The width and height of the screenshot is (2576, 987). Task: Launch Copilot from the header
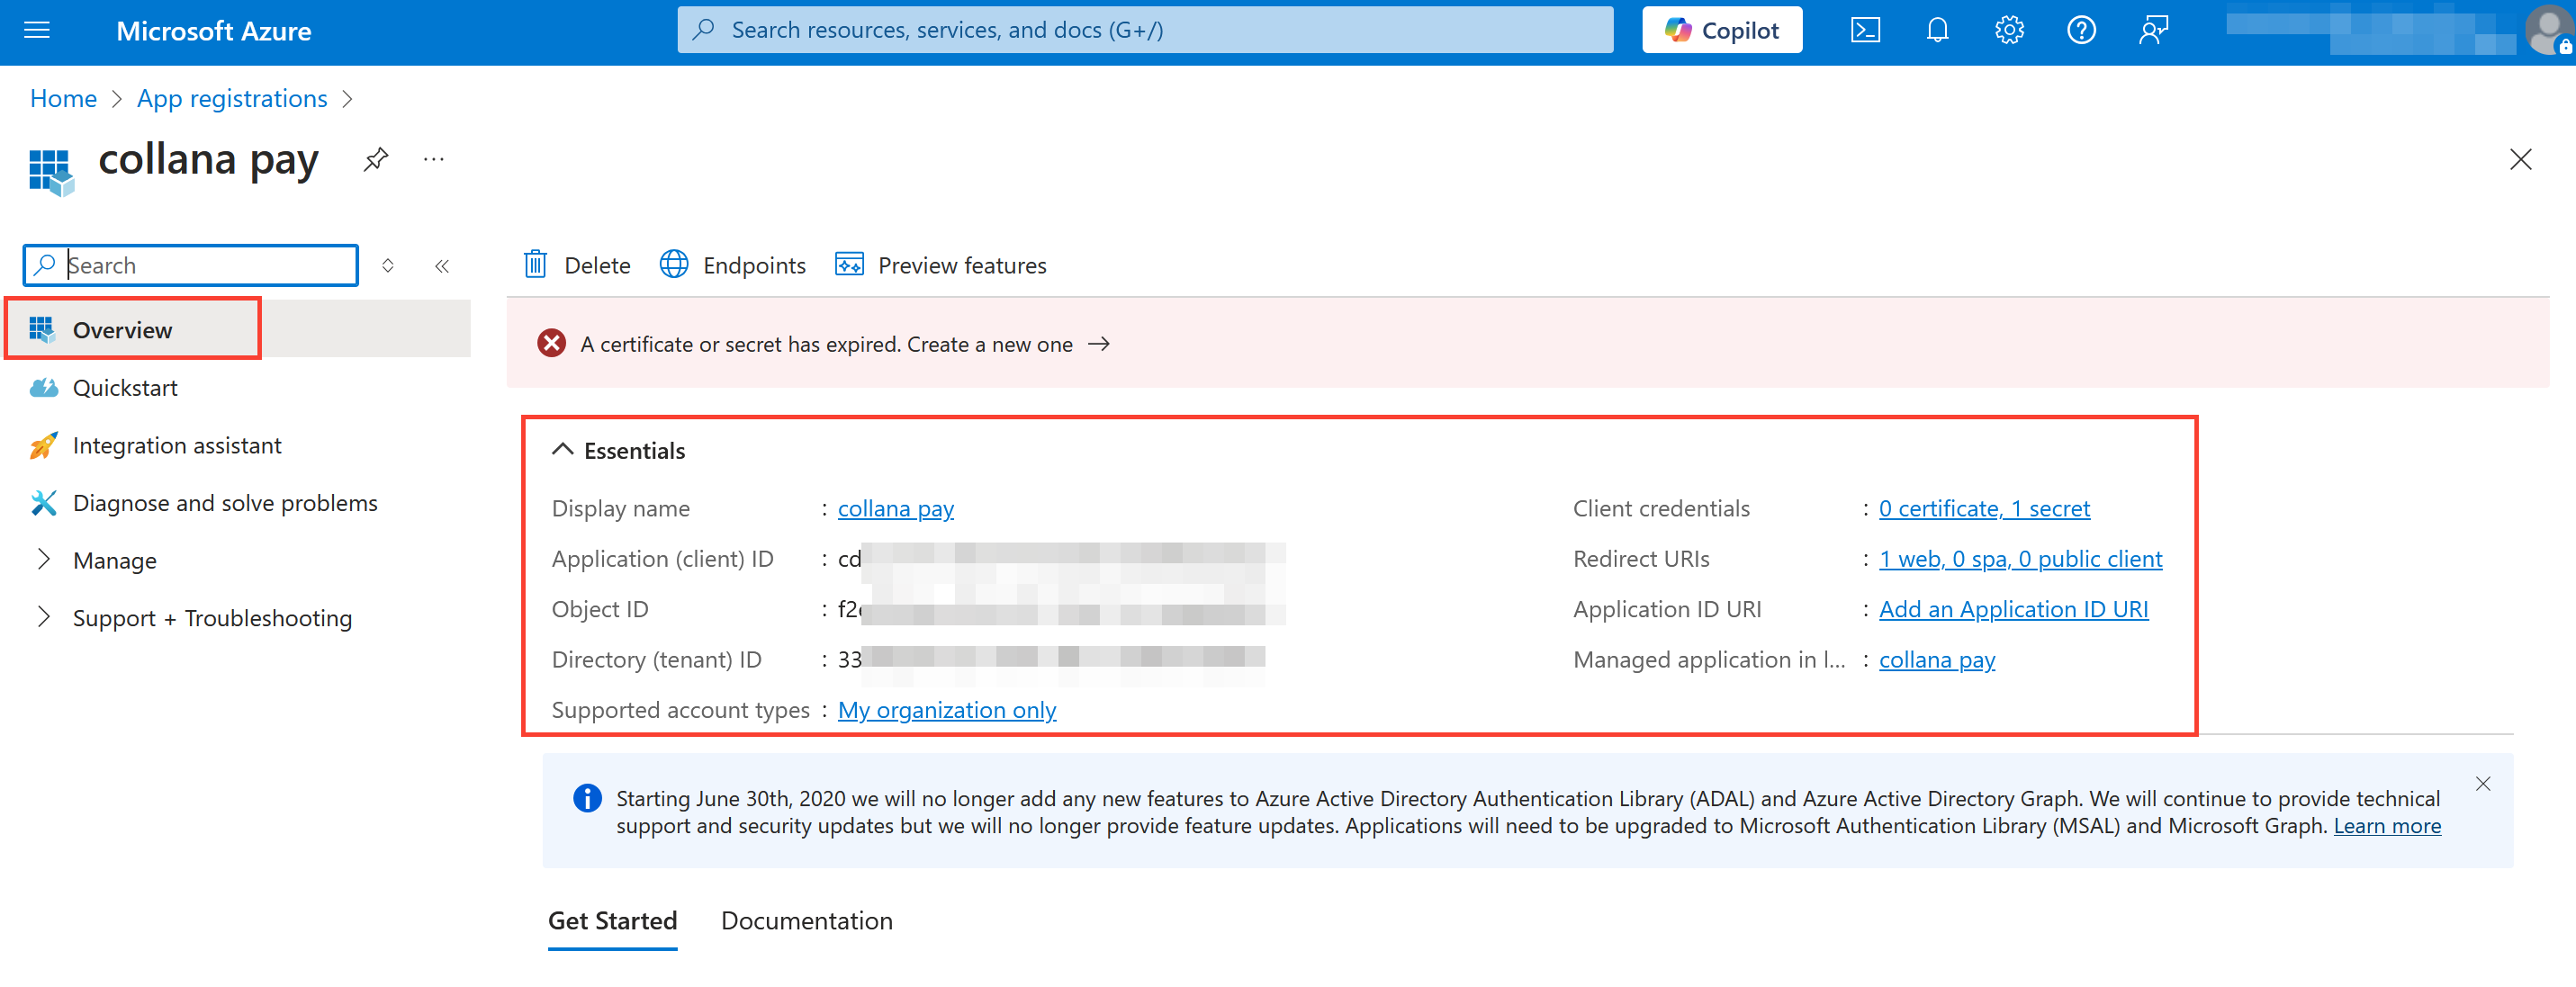[1722, 30]
